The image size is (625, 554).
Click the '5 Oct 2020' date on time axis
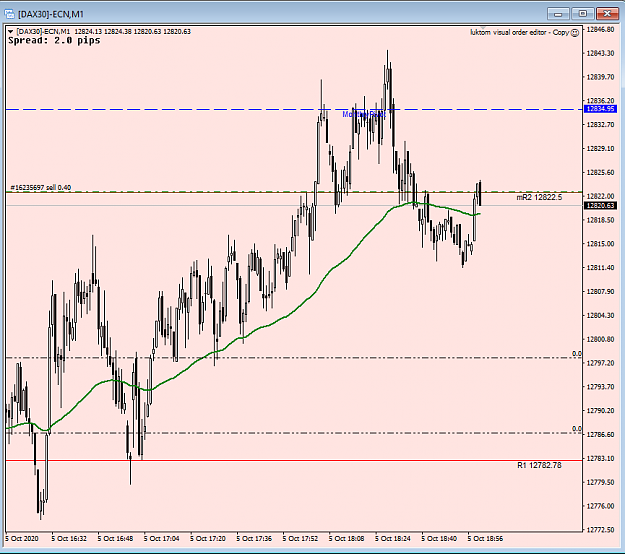point(22,538)
